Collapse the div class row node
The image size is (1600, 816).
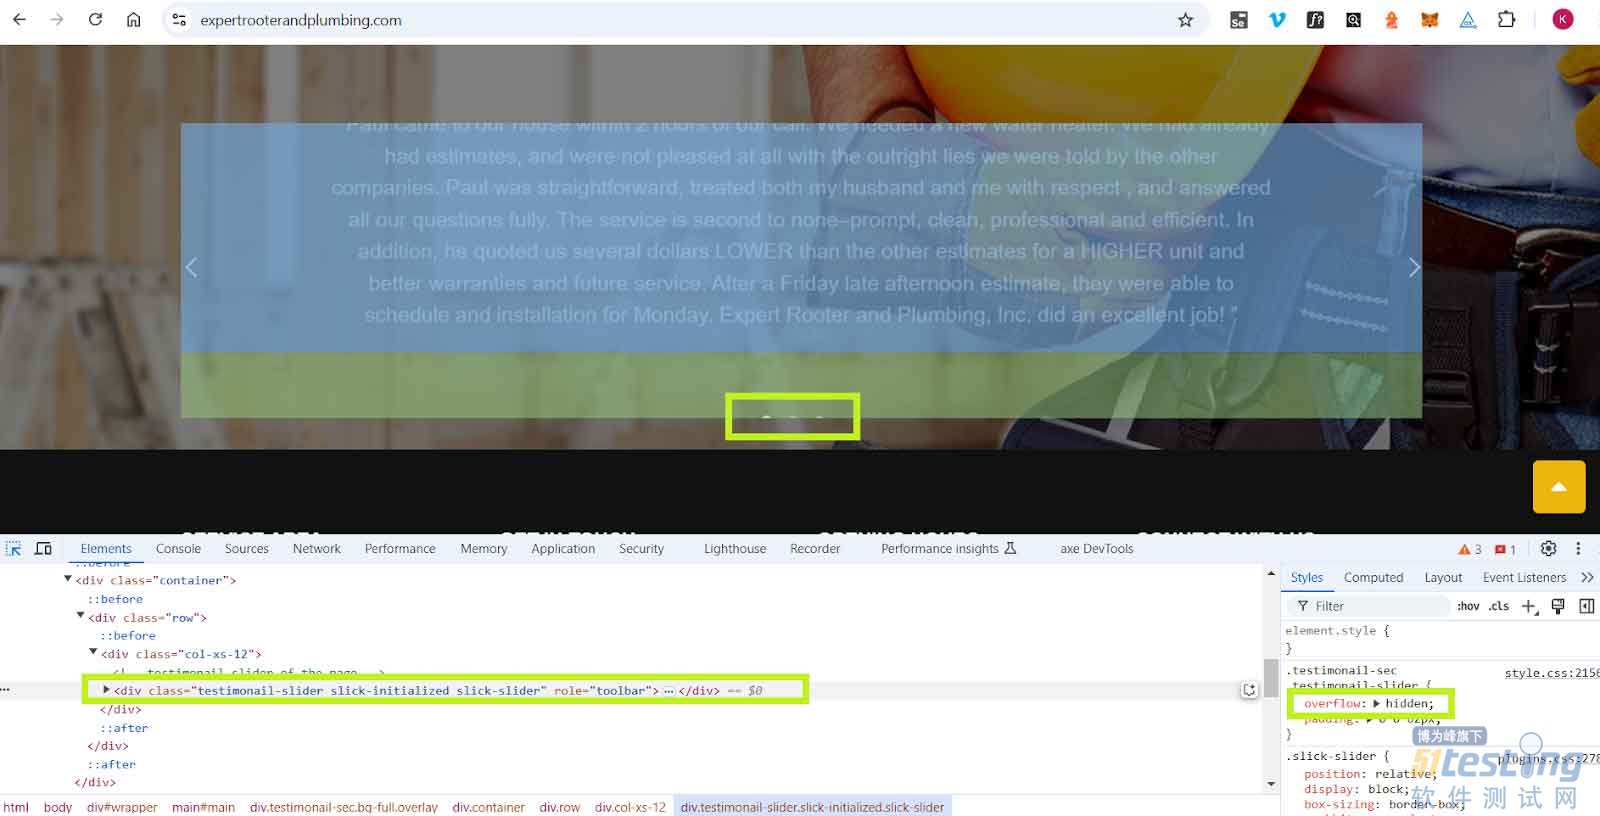point(81,616)
